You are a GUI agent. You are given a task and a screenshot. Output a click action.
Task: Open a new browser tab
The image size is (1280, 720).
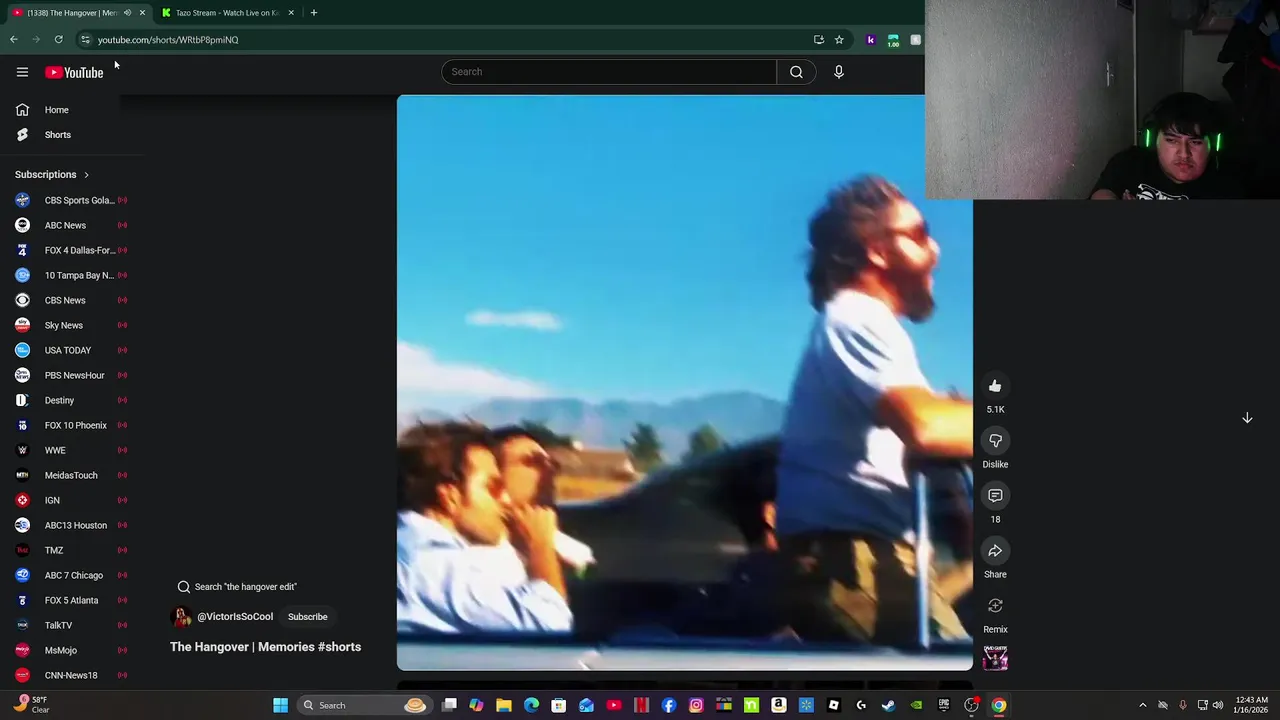[314, 13]
